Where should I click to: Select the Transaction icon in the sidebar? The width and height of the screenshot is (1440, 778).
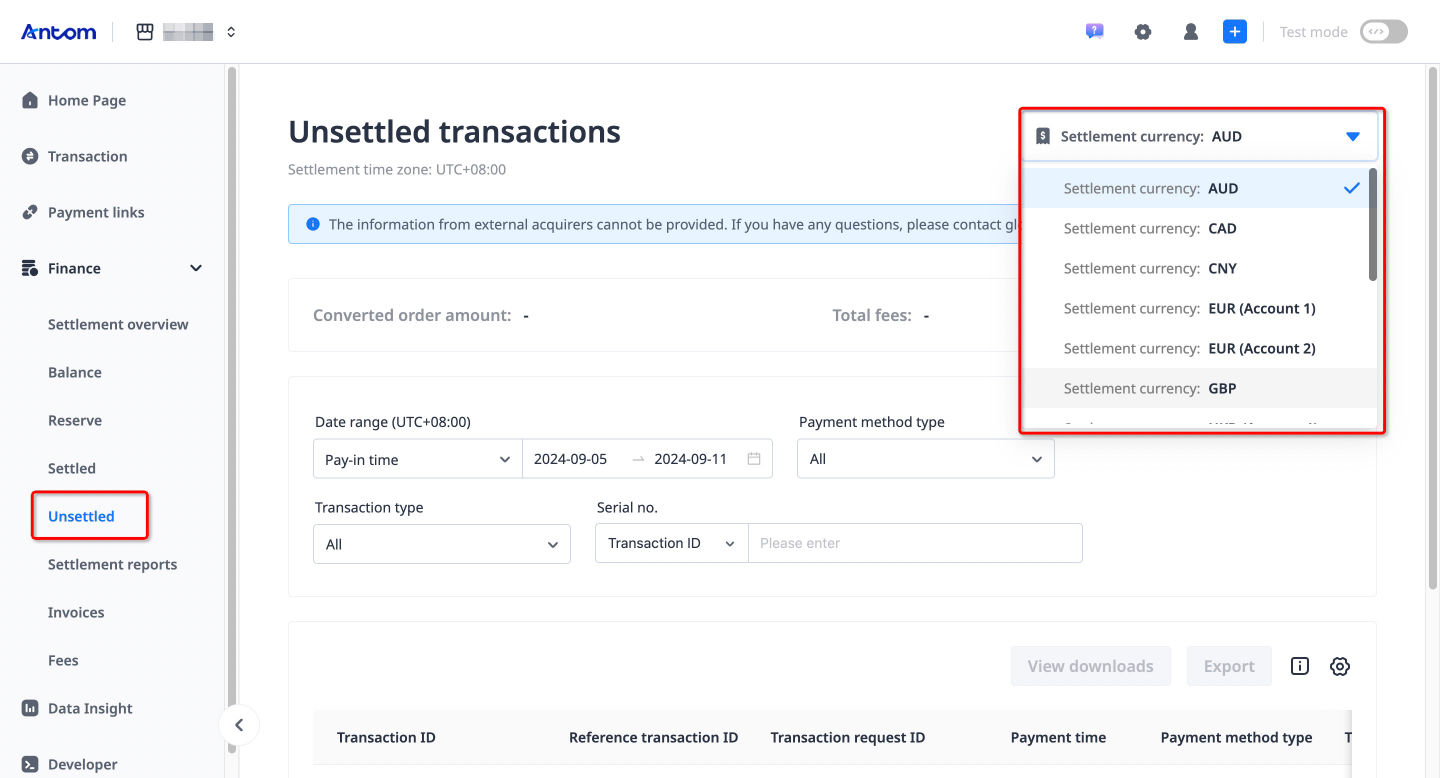point(30,156)
